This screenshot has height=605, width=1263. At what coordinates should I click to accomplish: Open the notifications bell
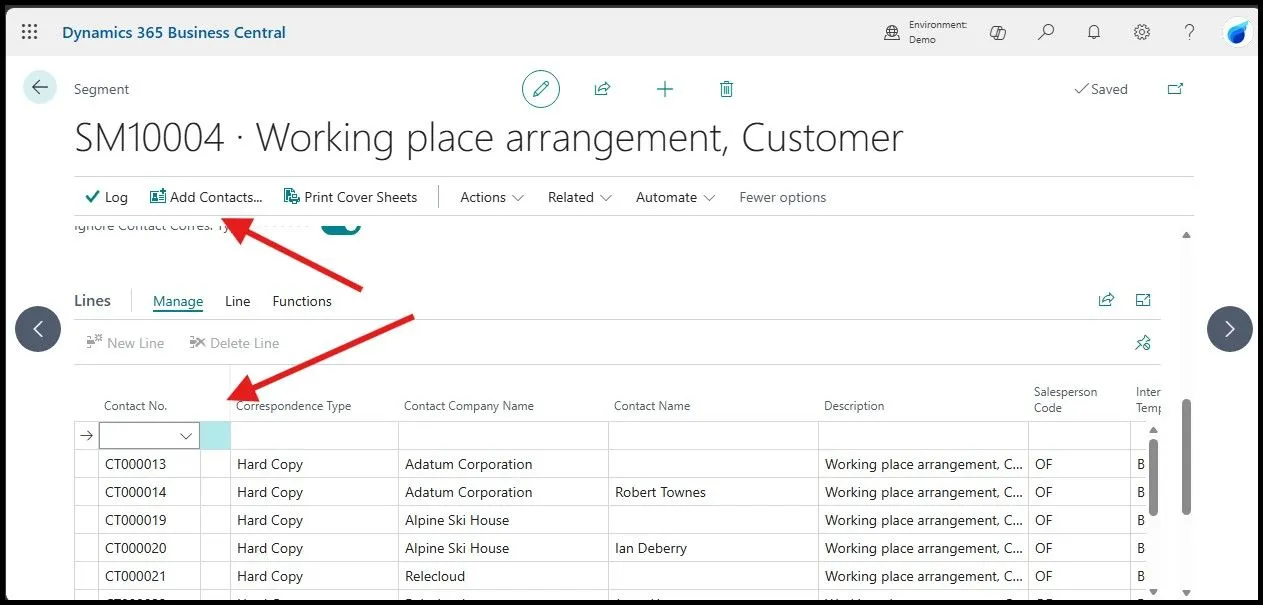(x=1094, y=32)
